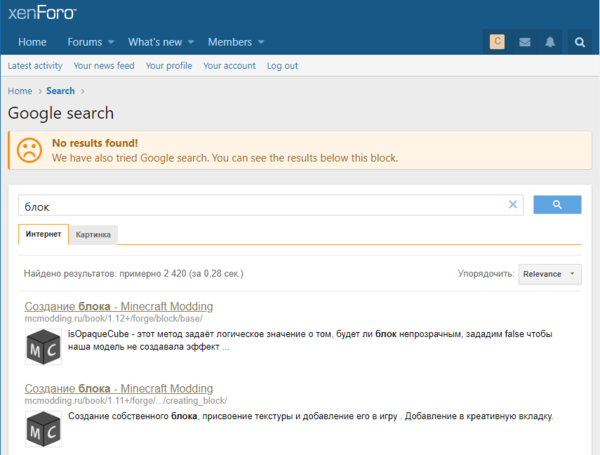Open the Latest activity link
The image size is (600, 455).
click(35, 66)
